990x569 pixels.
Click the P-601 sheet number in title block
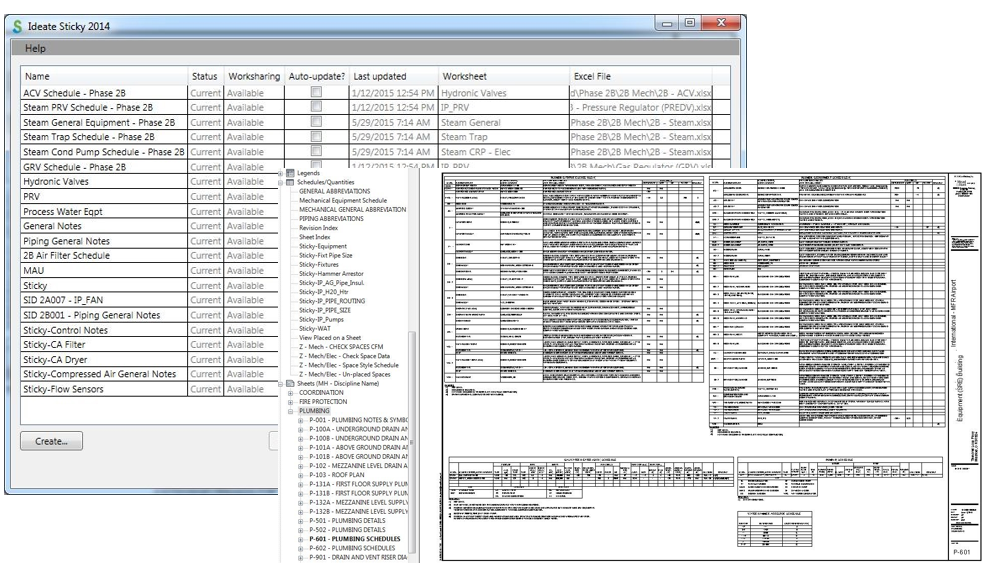(x=962, y=553)
